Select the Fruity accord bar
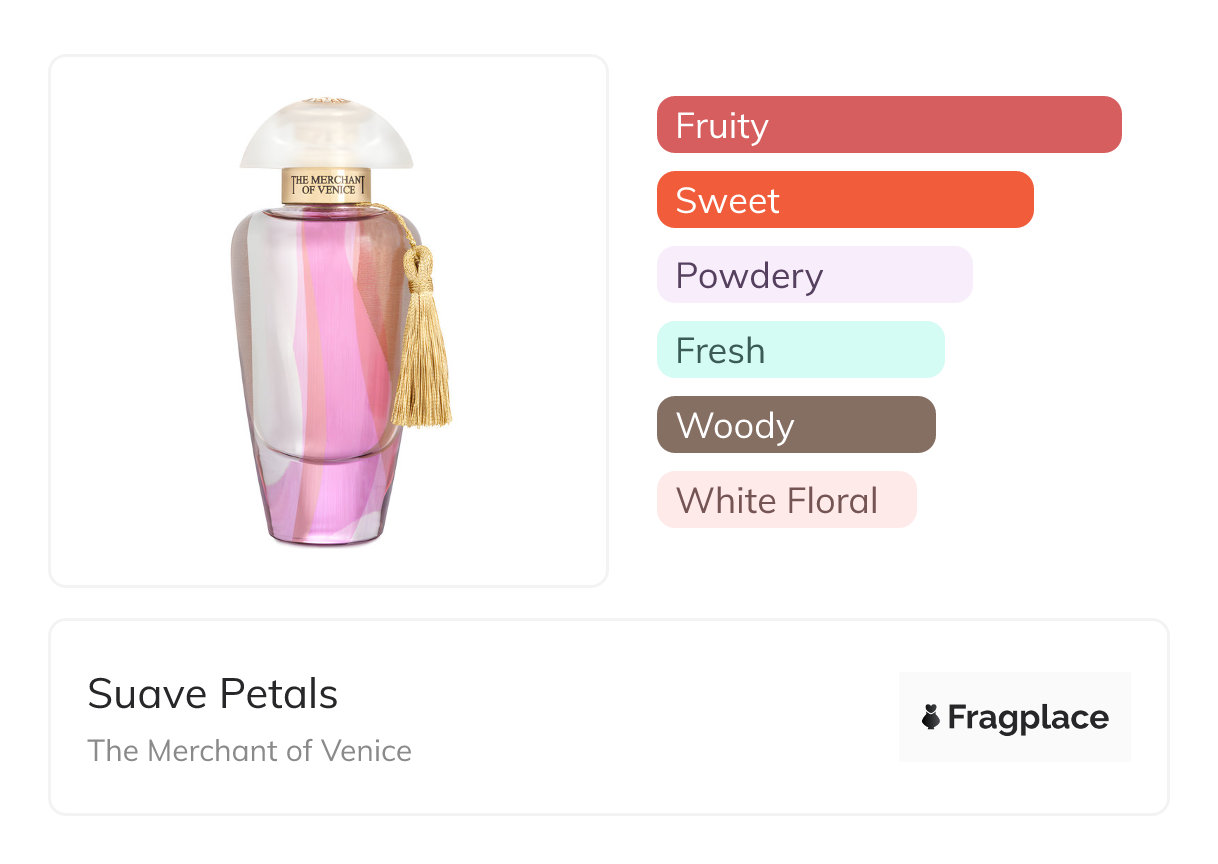Image resolution: width=1218 pixels, height=864 pixels. pyautogui.click(x=888, y=125)
